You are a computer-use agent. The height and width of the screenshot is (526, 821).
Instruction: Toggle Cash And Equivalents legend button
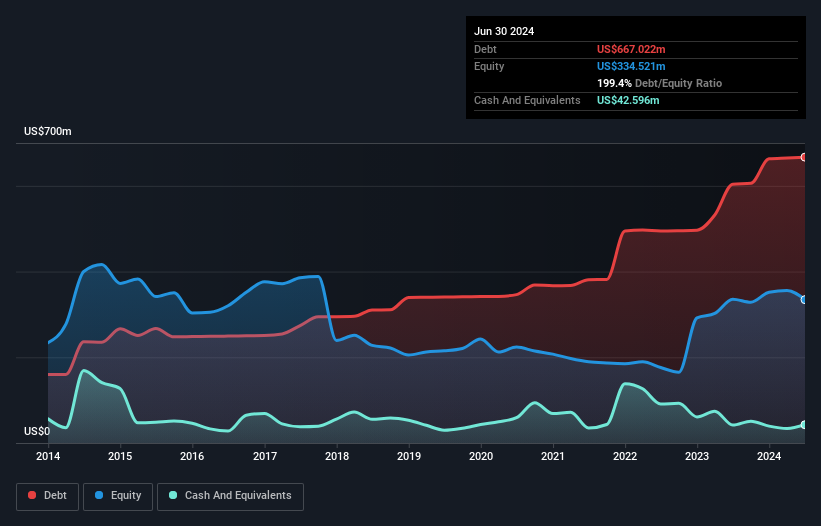click(230, 496)
